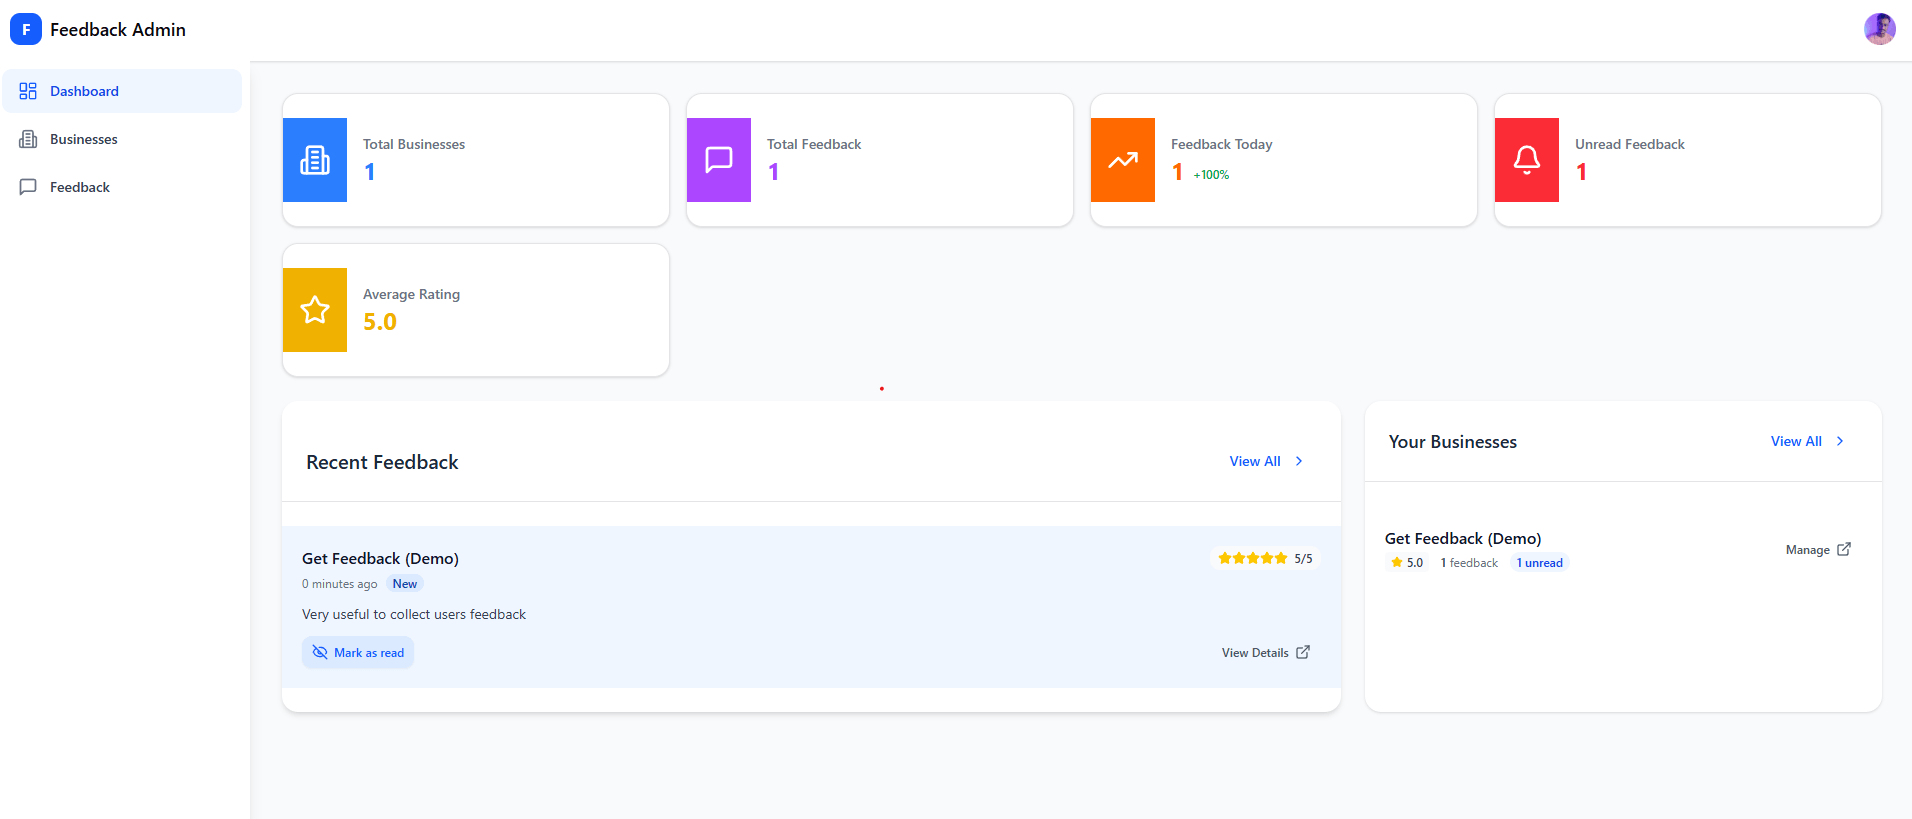Click the 0 minutes ago timestamp

click(x=340, y=584)
